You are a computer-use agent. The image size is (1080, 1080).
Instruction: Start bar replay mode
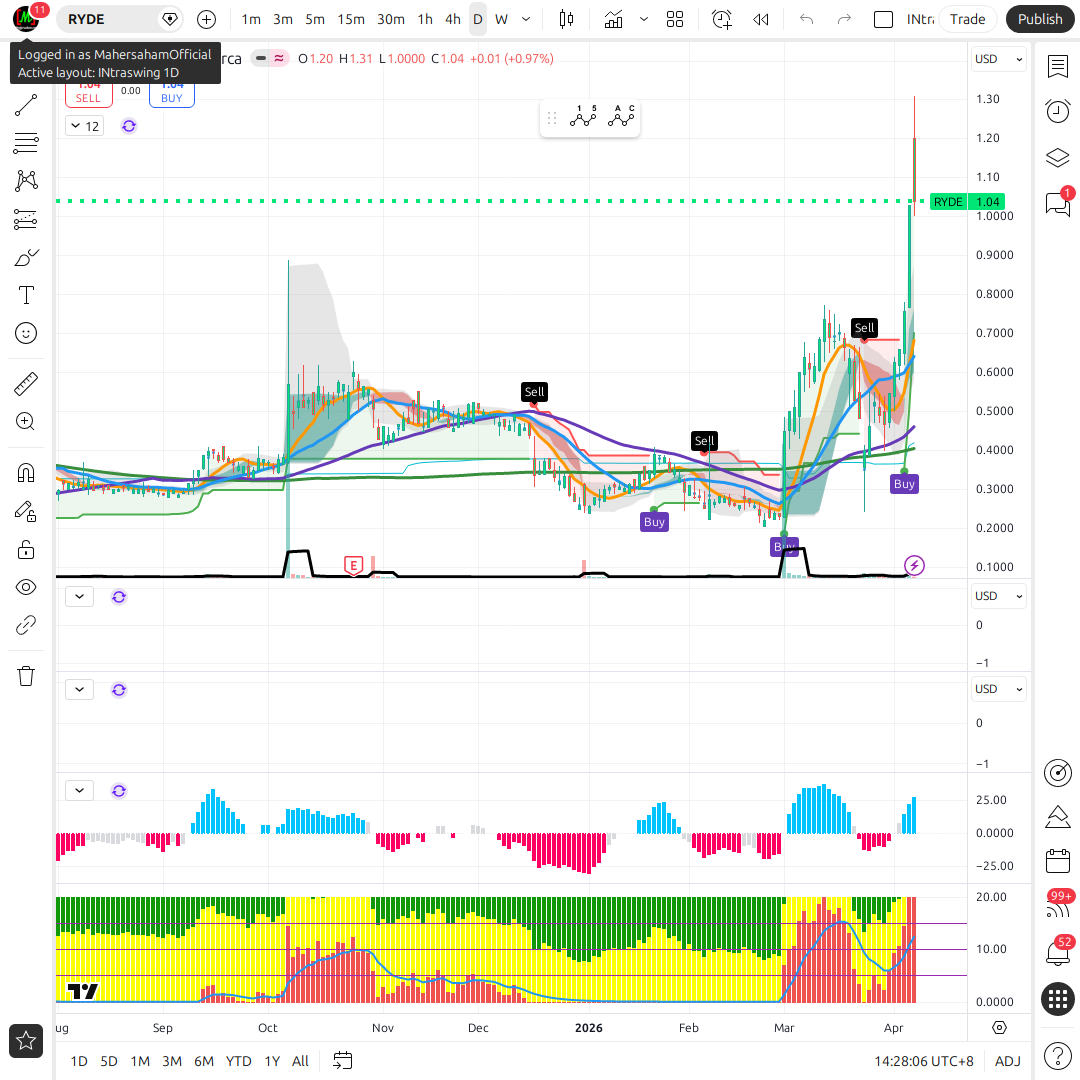coord(761,19)
